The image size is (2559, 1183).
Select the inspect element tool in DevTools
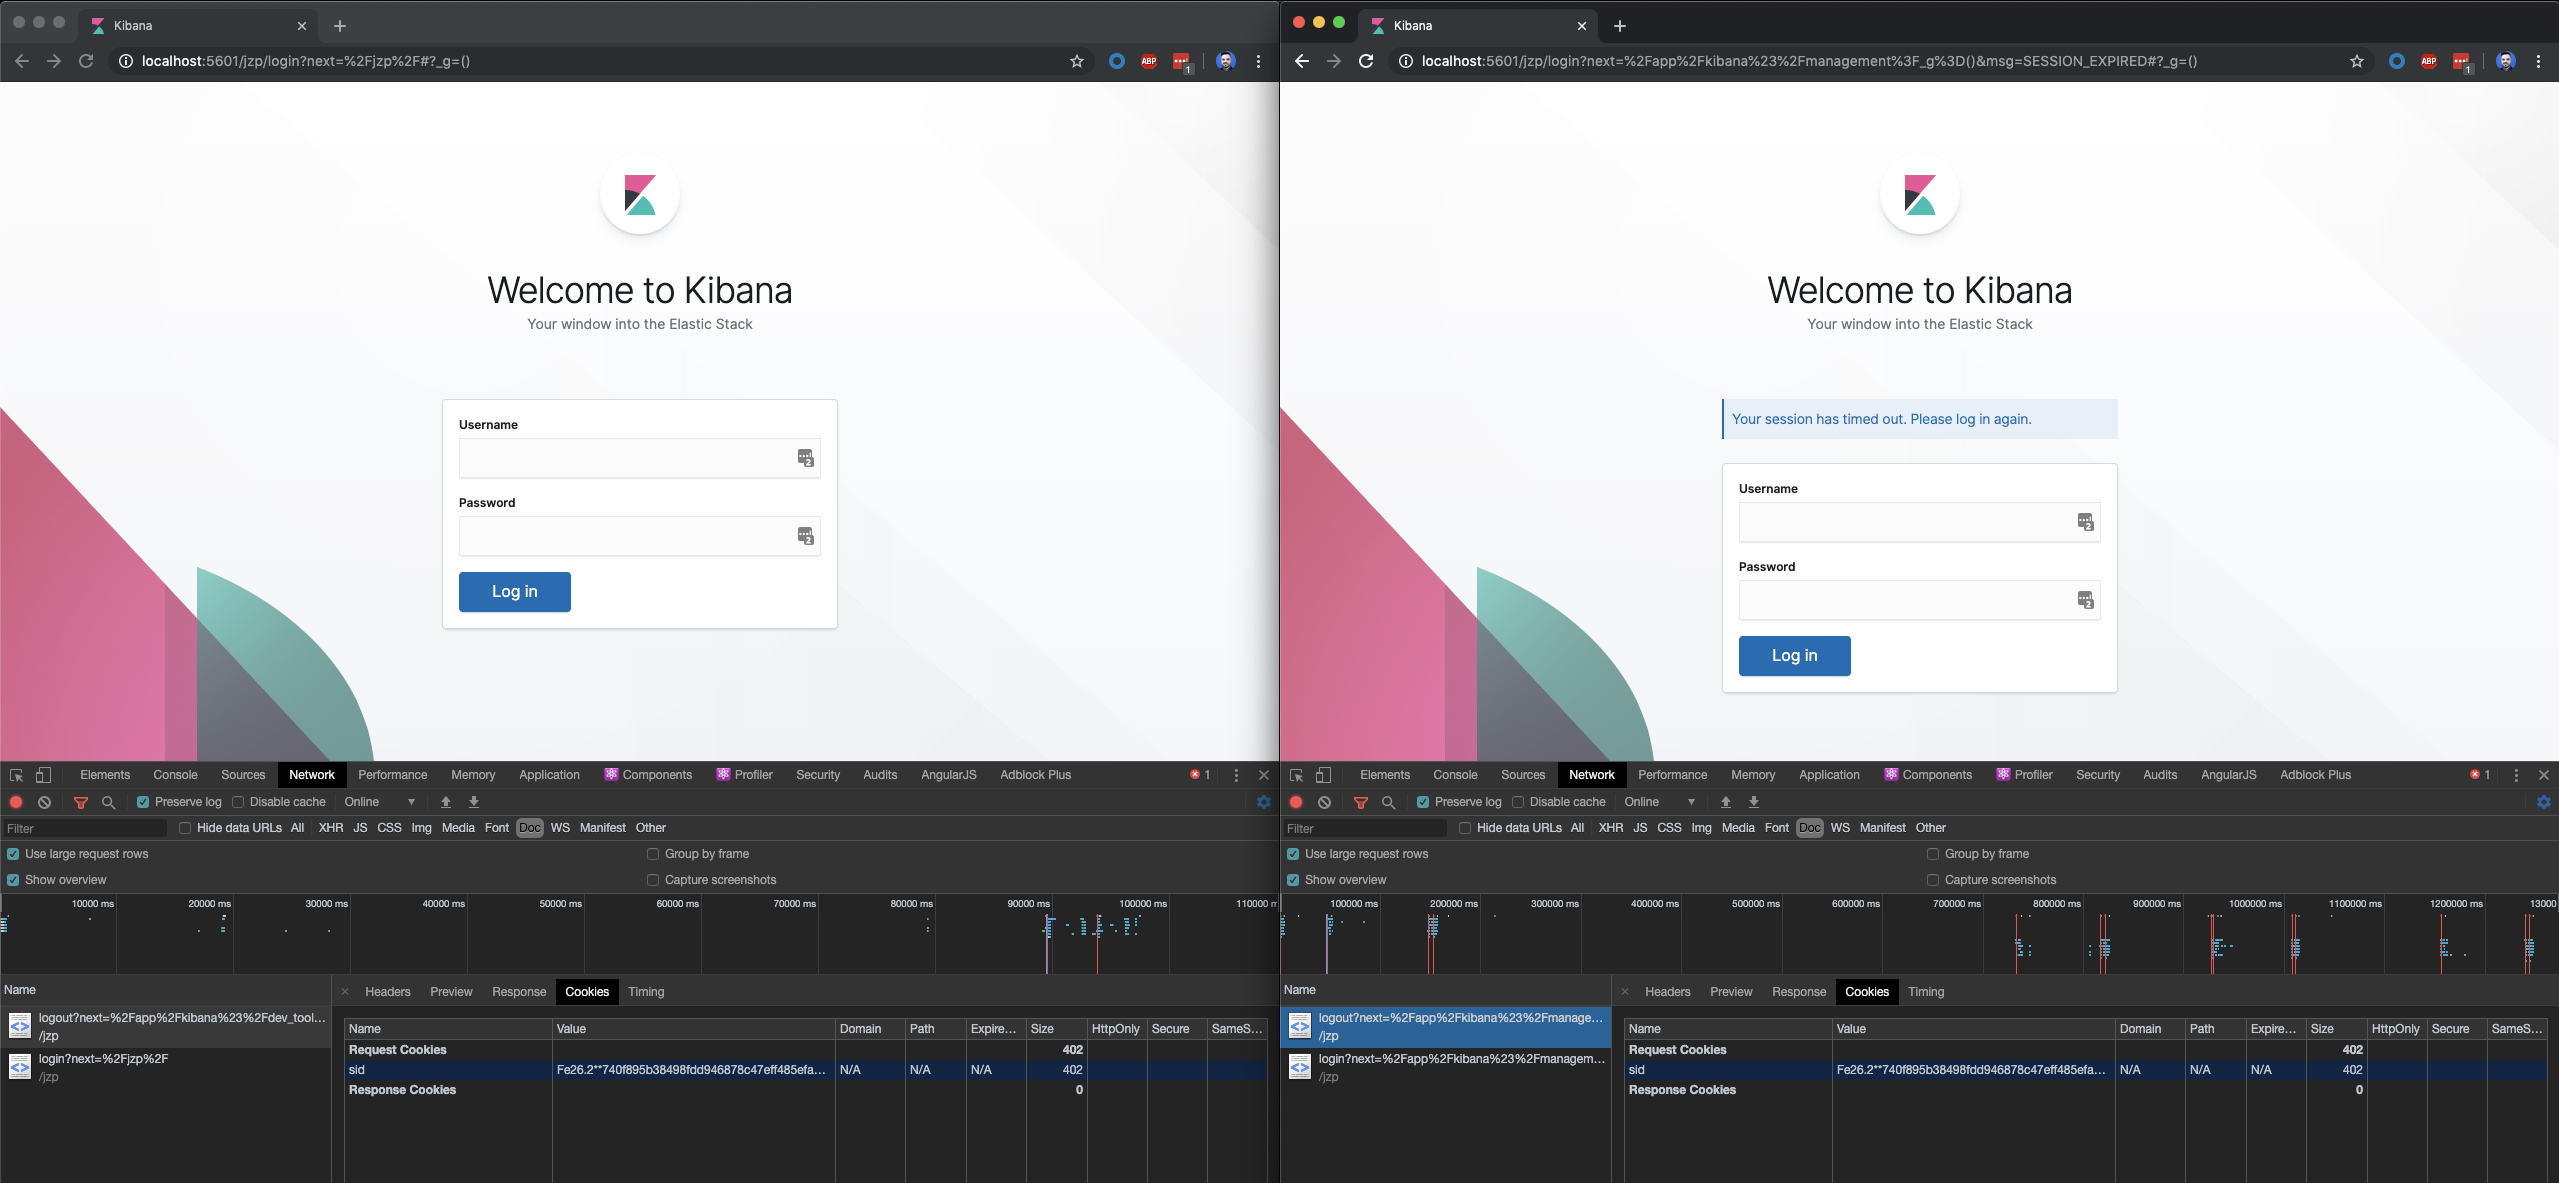16,775
